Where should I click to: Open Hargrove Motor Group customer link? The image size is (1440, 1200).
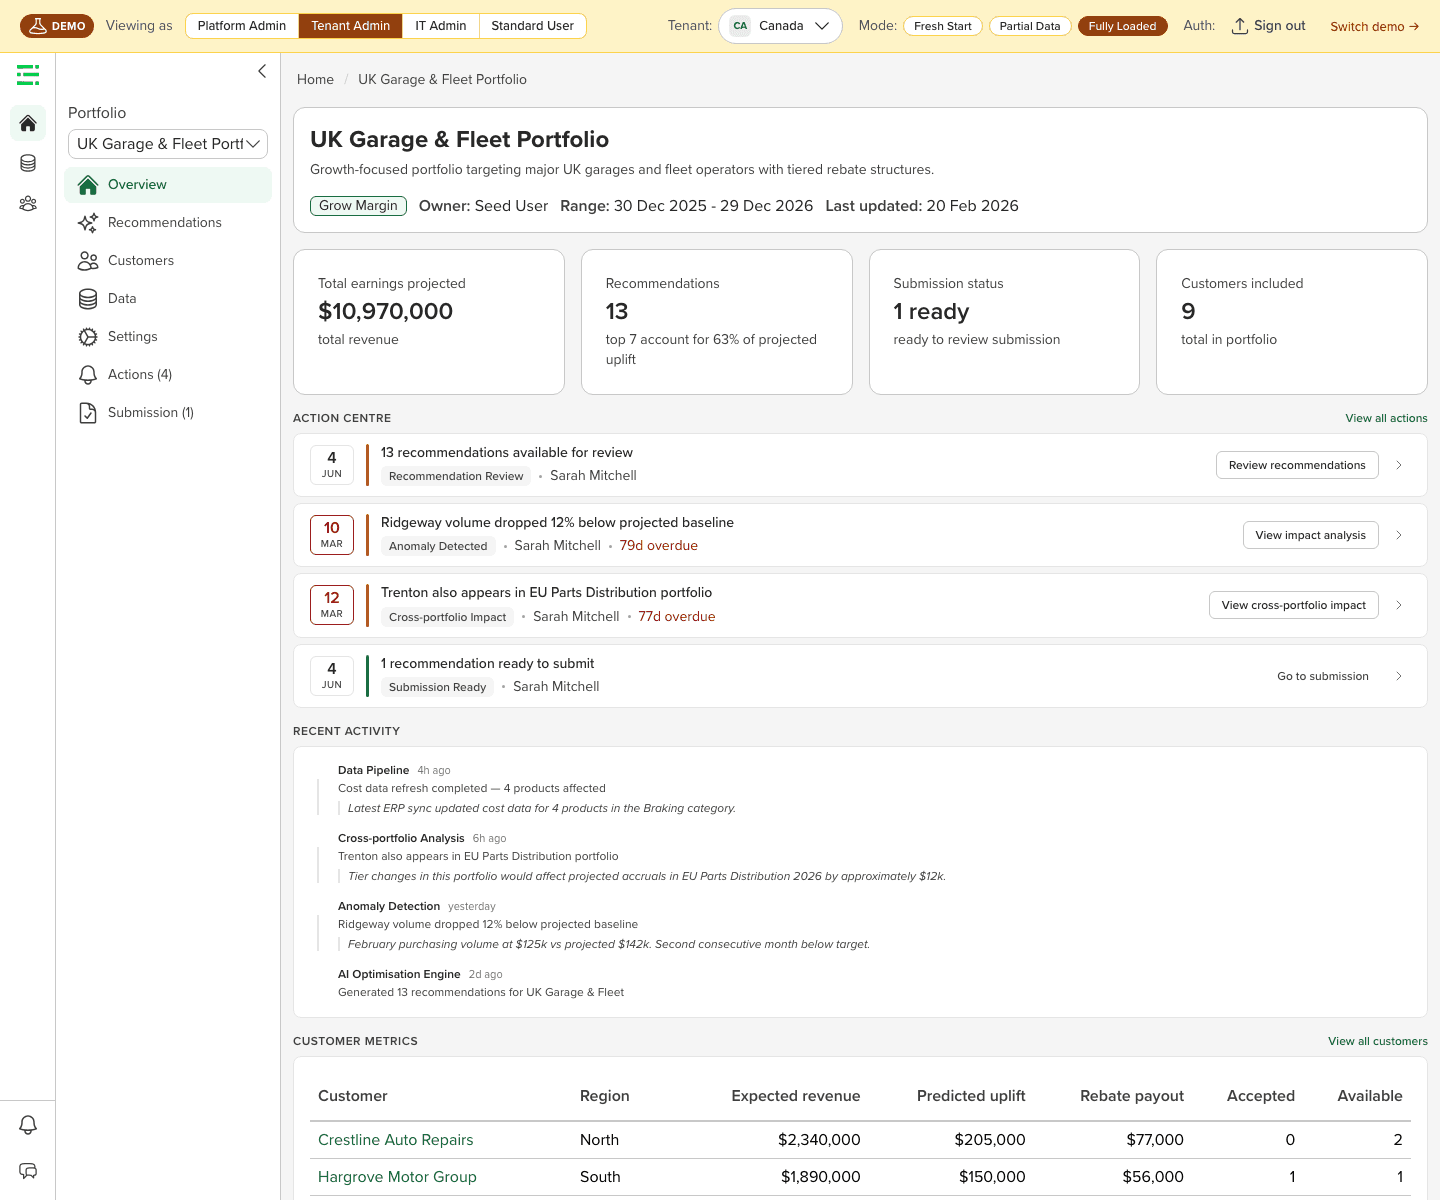click(x=397, y=1177)
